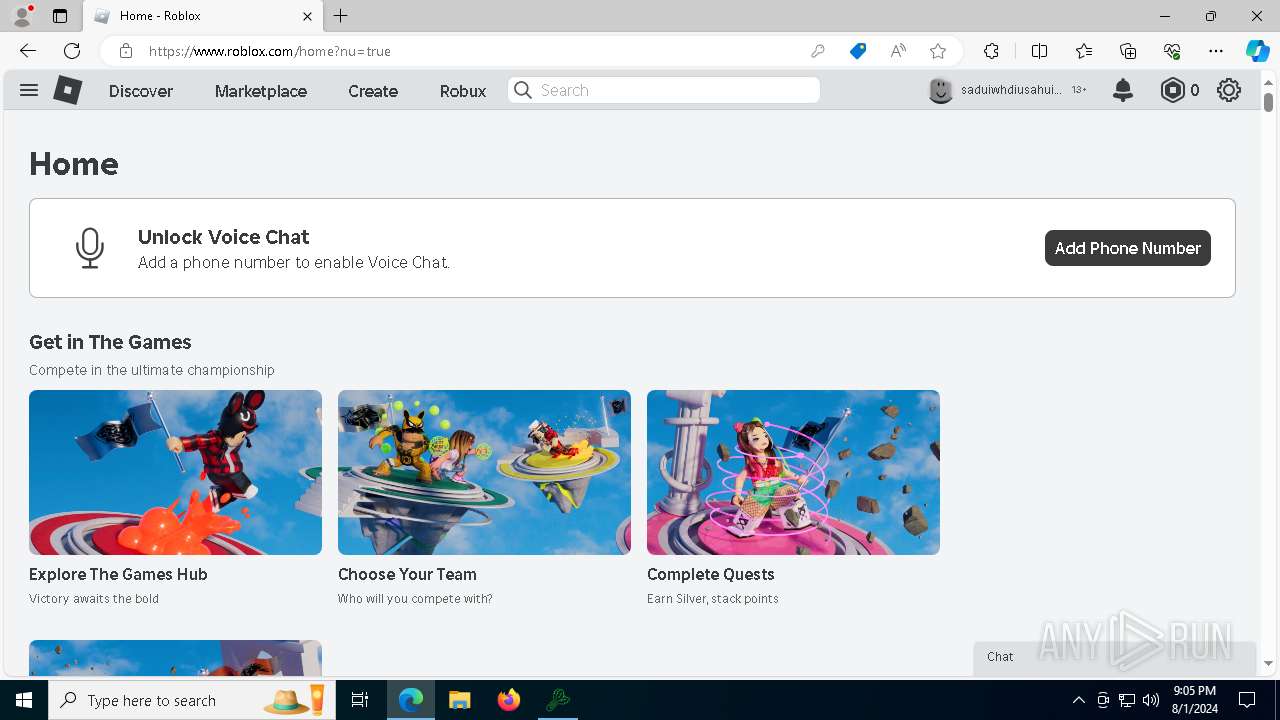Open the Edge profile icon
Screen dimensions: 1280x720
coord(21,16)
